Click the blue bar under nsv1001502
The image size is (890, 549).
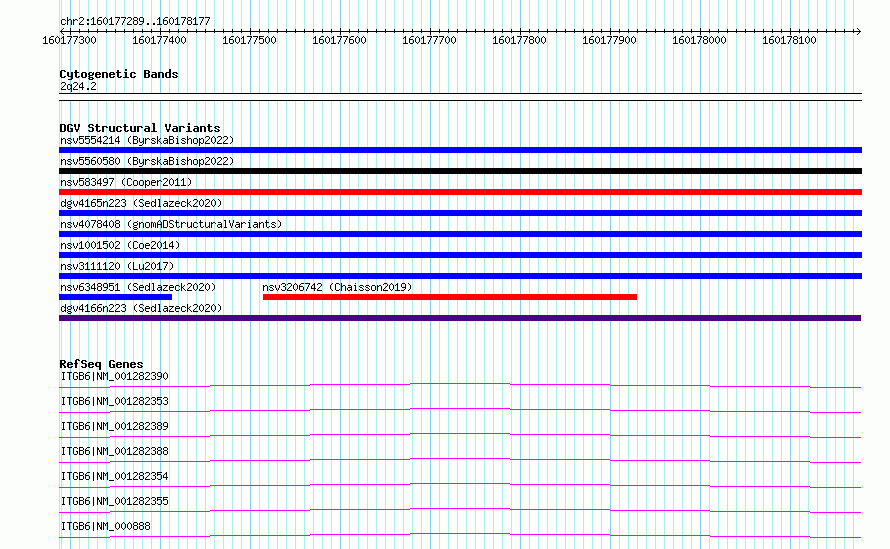[x=460, y=255]
